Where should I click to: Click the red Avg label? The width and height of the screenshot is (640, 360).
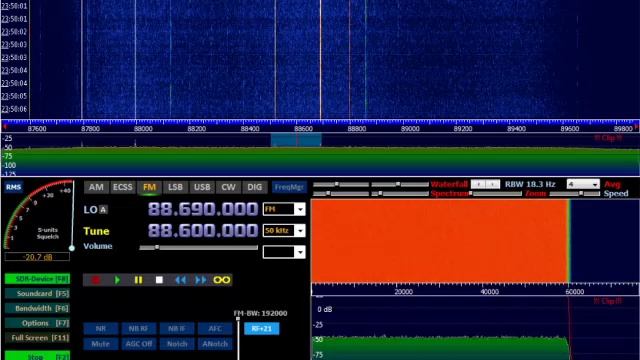tap(612, 184)
